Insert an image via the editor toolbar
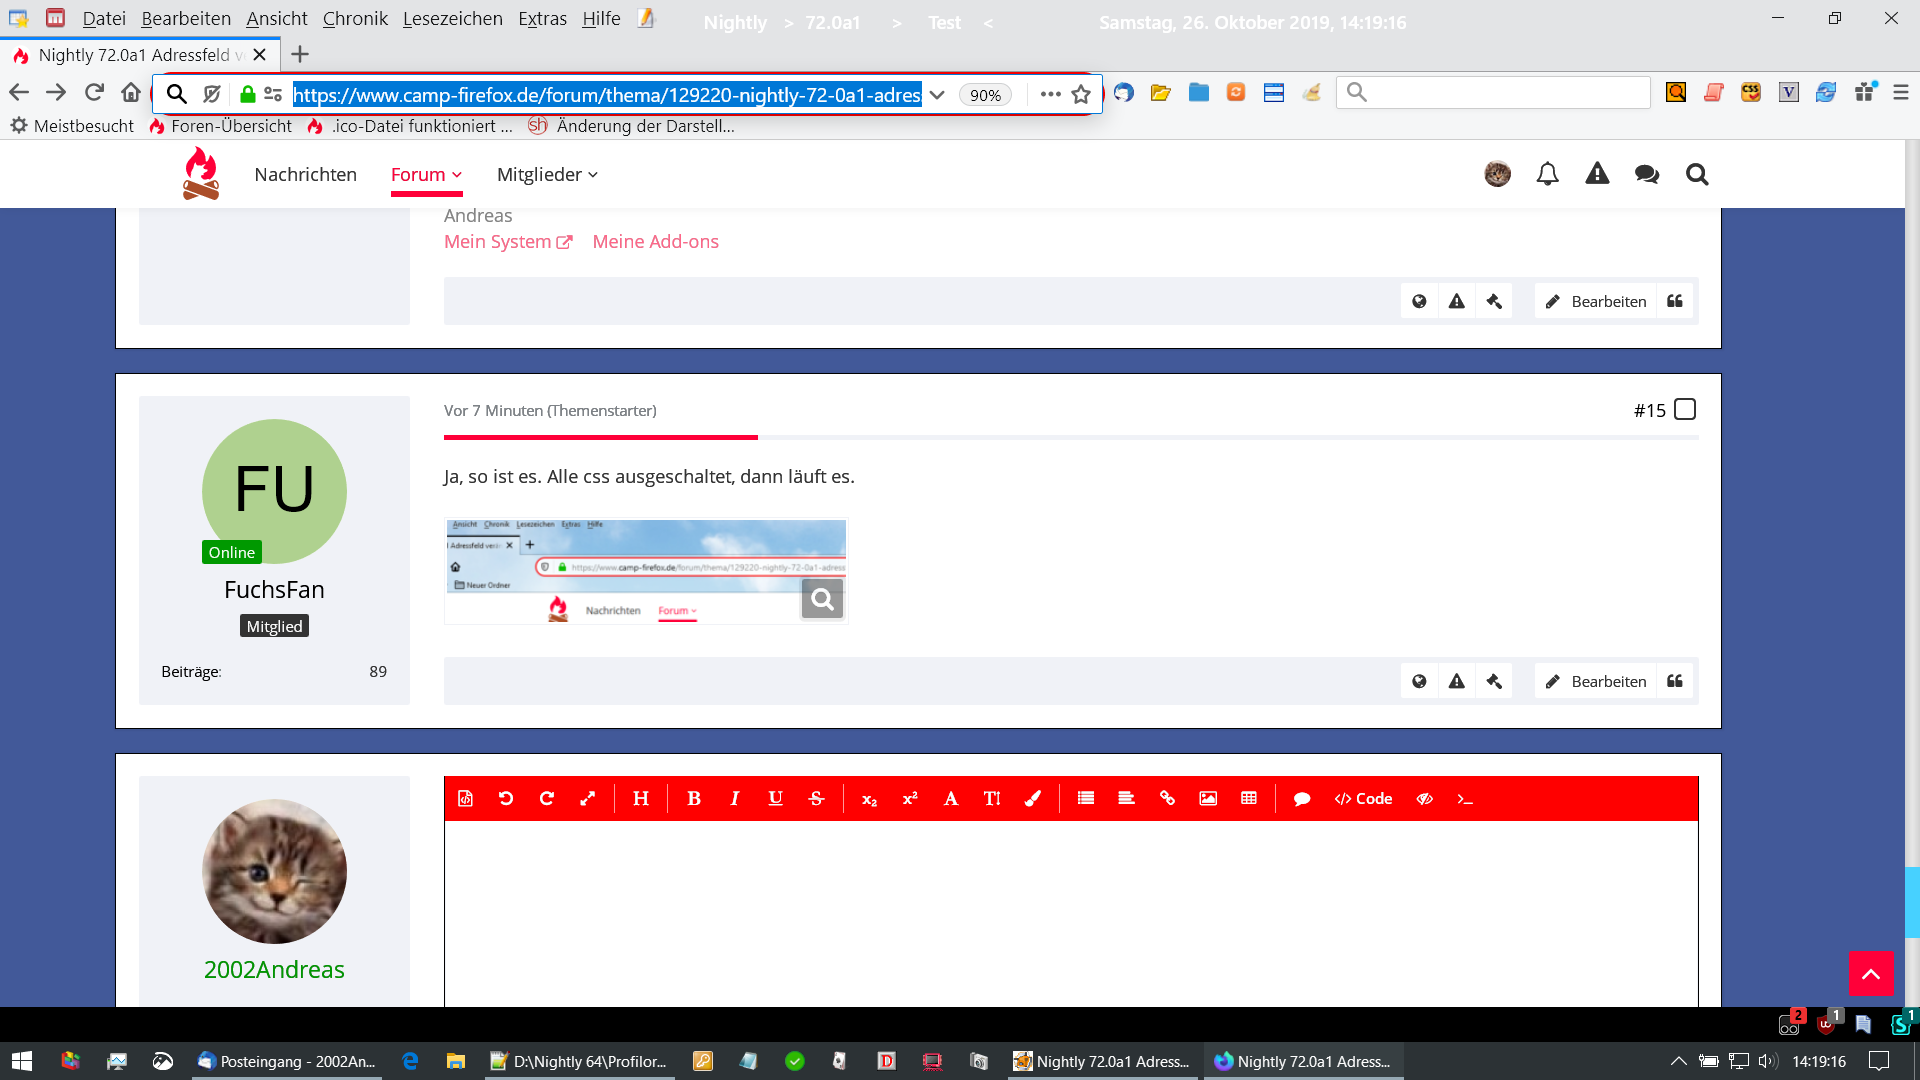1920x1080 pixels. 1208,798
